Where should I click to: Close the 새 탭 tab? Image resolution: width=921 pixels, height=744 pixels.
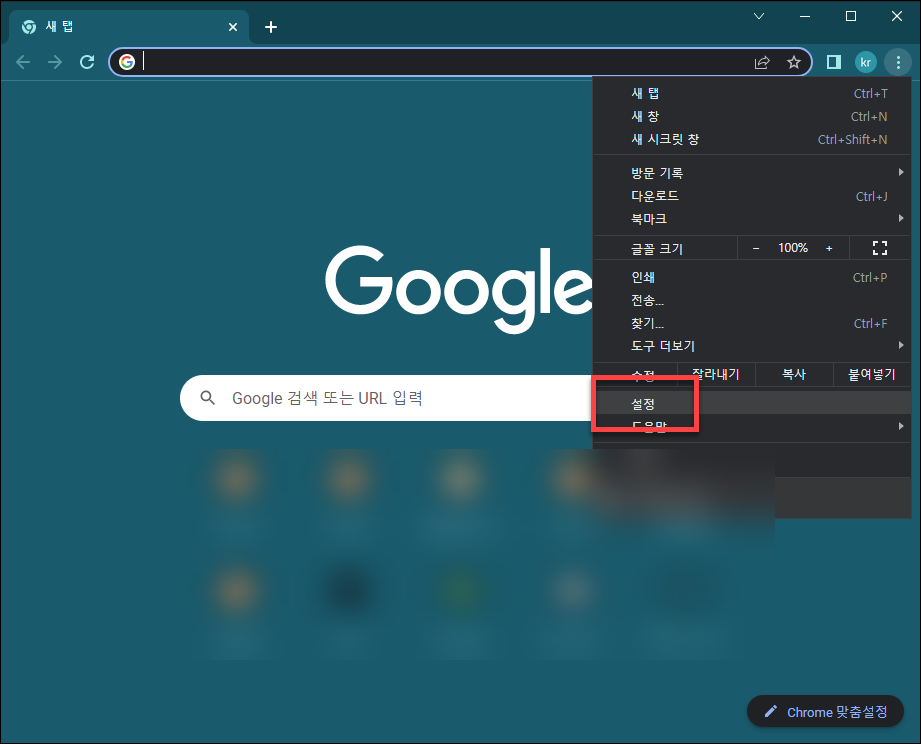(233, 27)
